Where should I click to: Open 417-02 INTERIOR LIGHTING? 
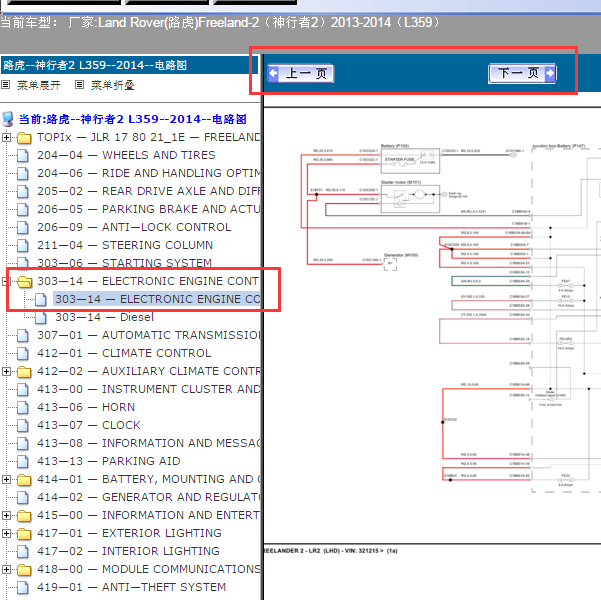128,552
